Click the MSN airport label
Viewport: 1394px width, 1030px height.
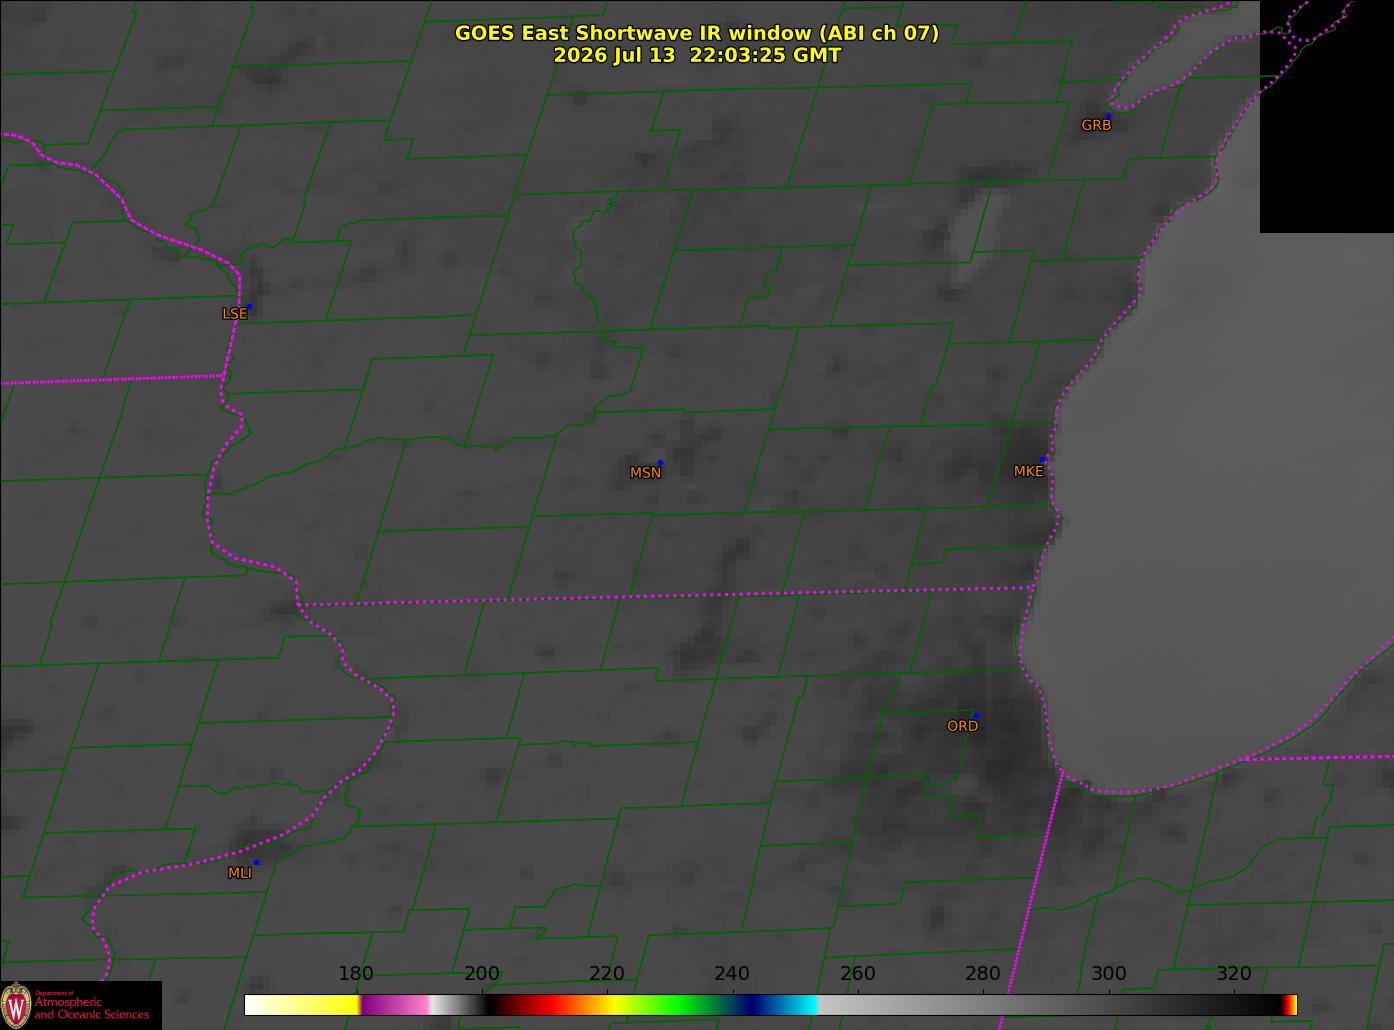point(645,473)
